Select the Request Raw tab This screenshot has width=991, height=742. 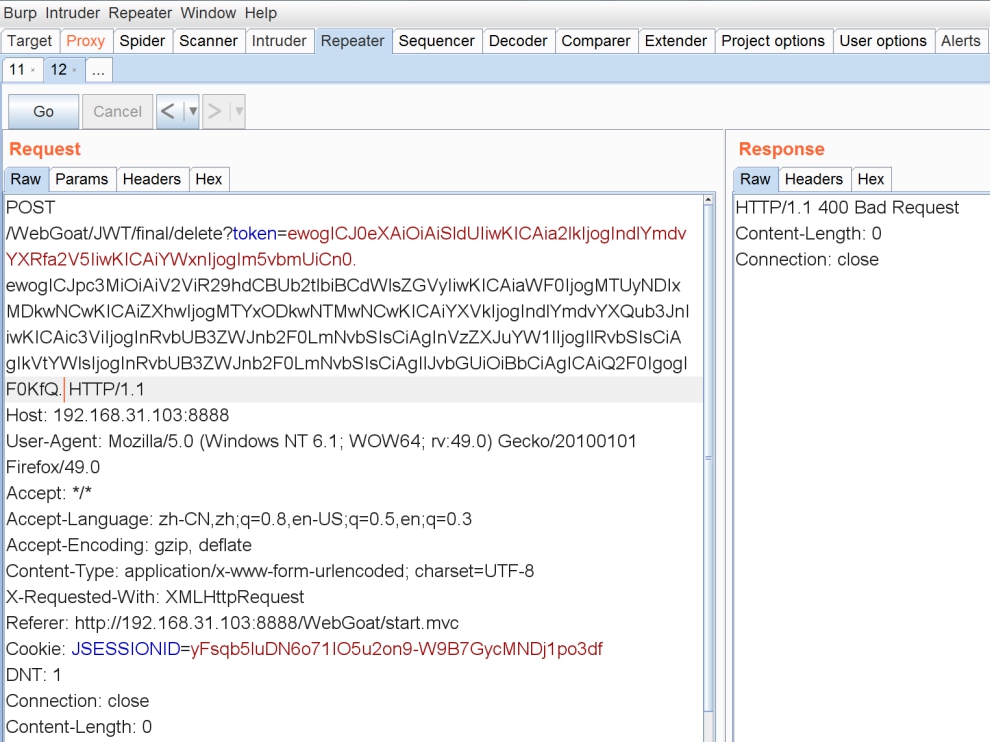26,179
